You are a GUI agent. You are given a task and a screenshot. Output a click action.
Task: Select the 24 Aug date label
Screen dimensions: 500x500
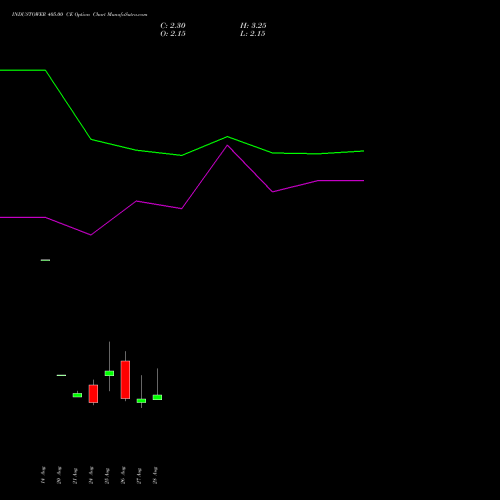pos(91,475)
